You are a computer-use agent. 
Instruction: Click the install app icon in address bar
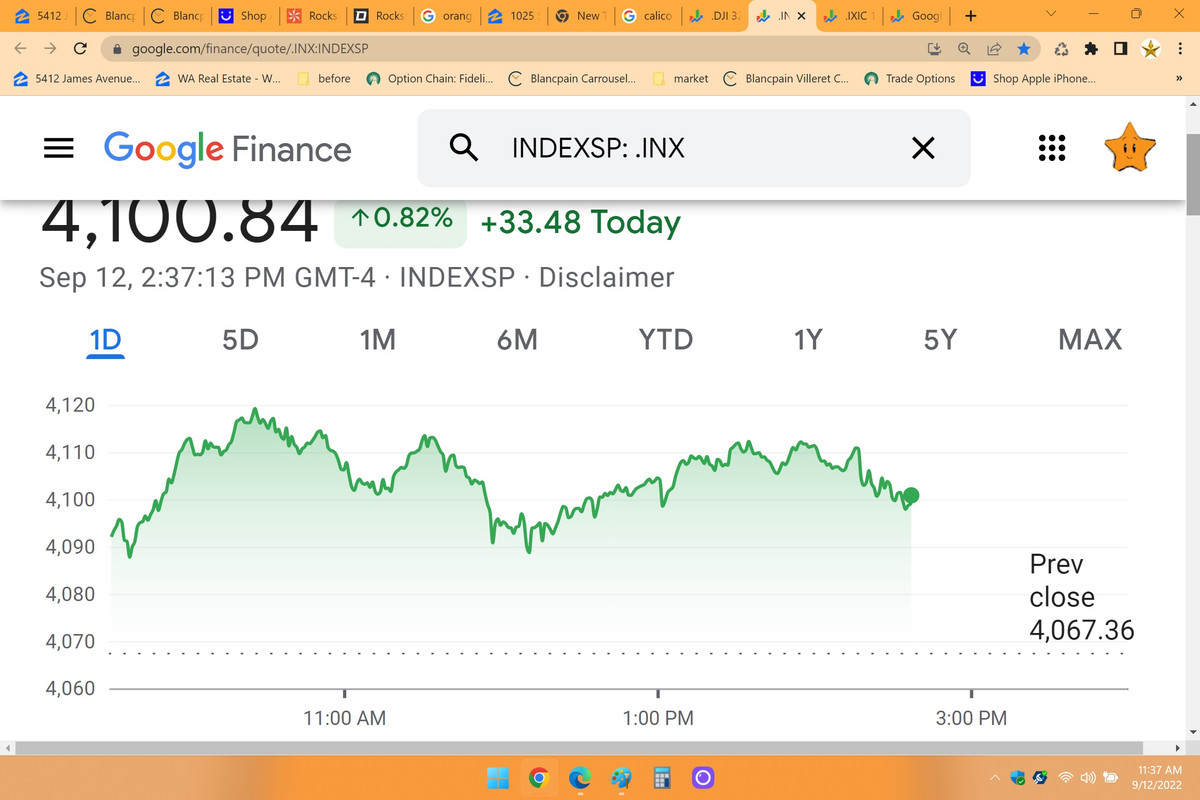936,47
